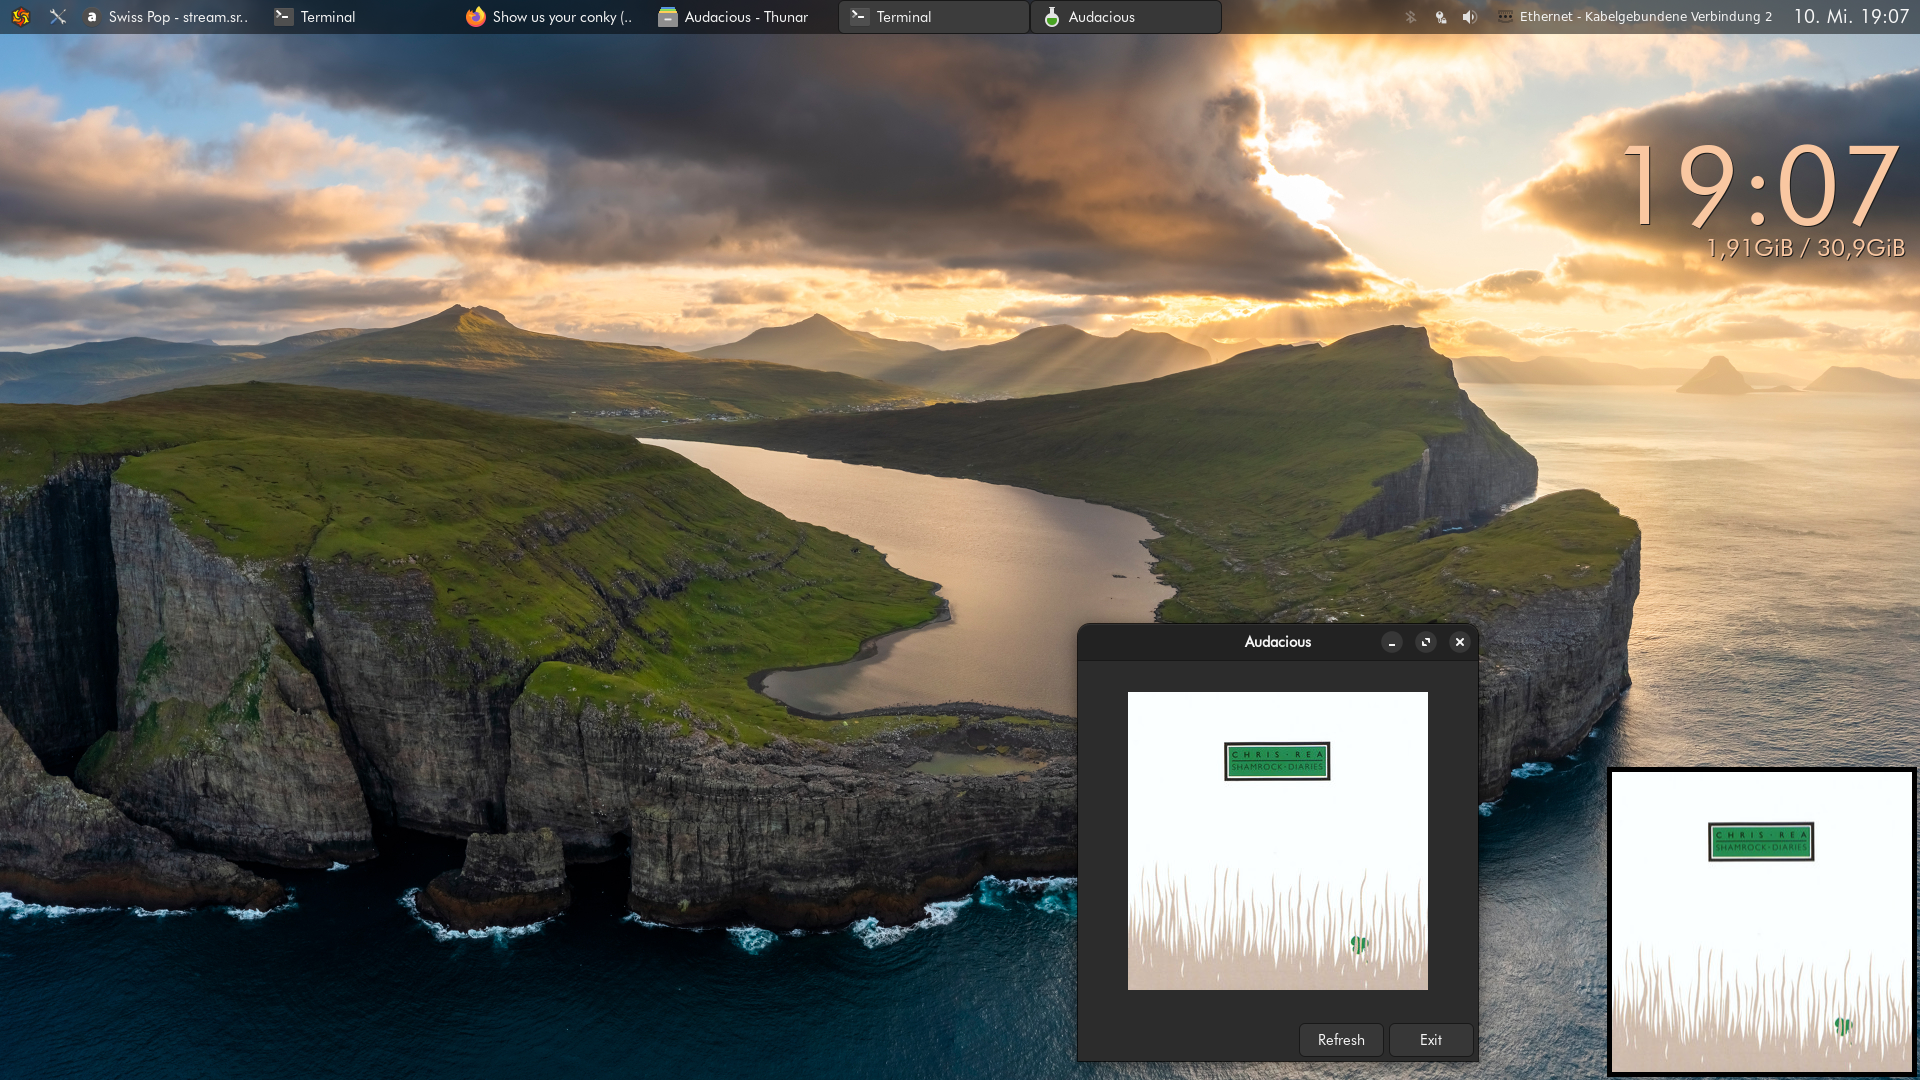
Task: Switch to first Terminal taskbar window
Action: (x=316, y=17)
